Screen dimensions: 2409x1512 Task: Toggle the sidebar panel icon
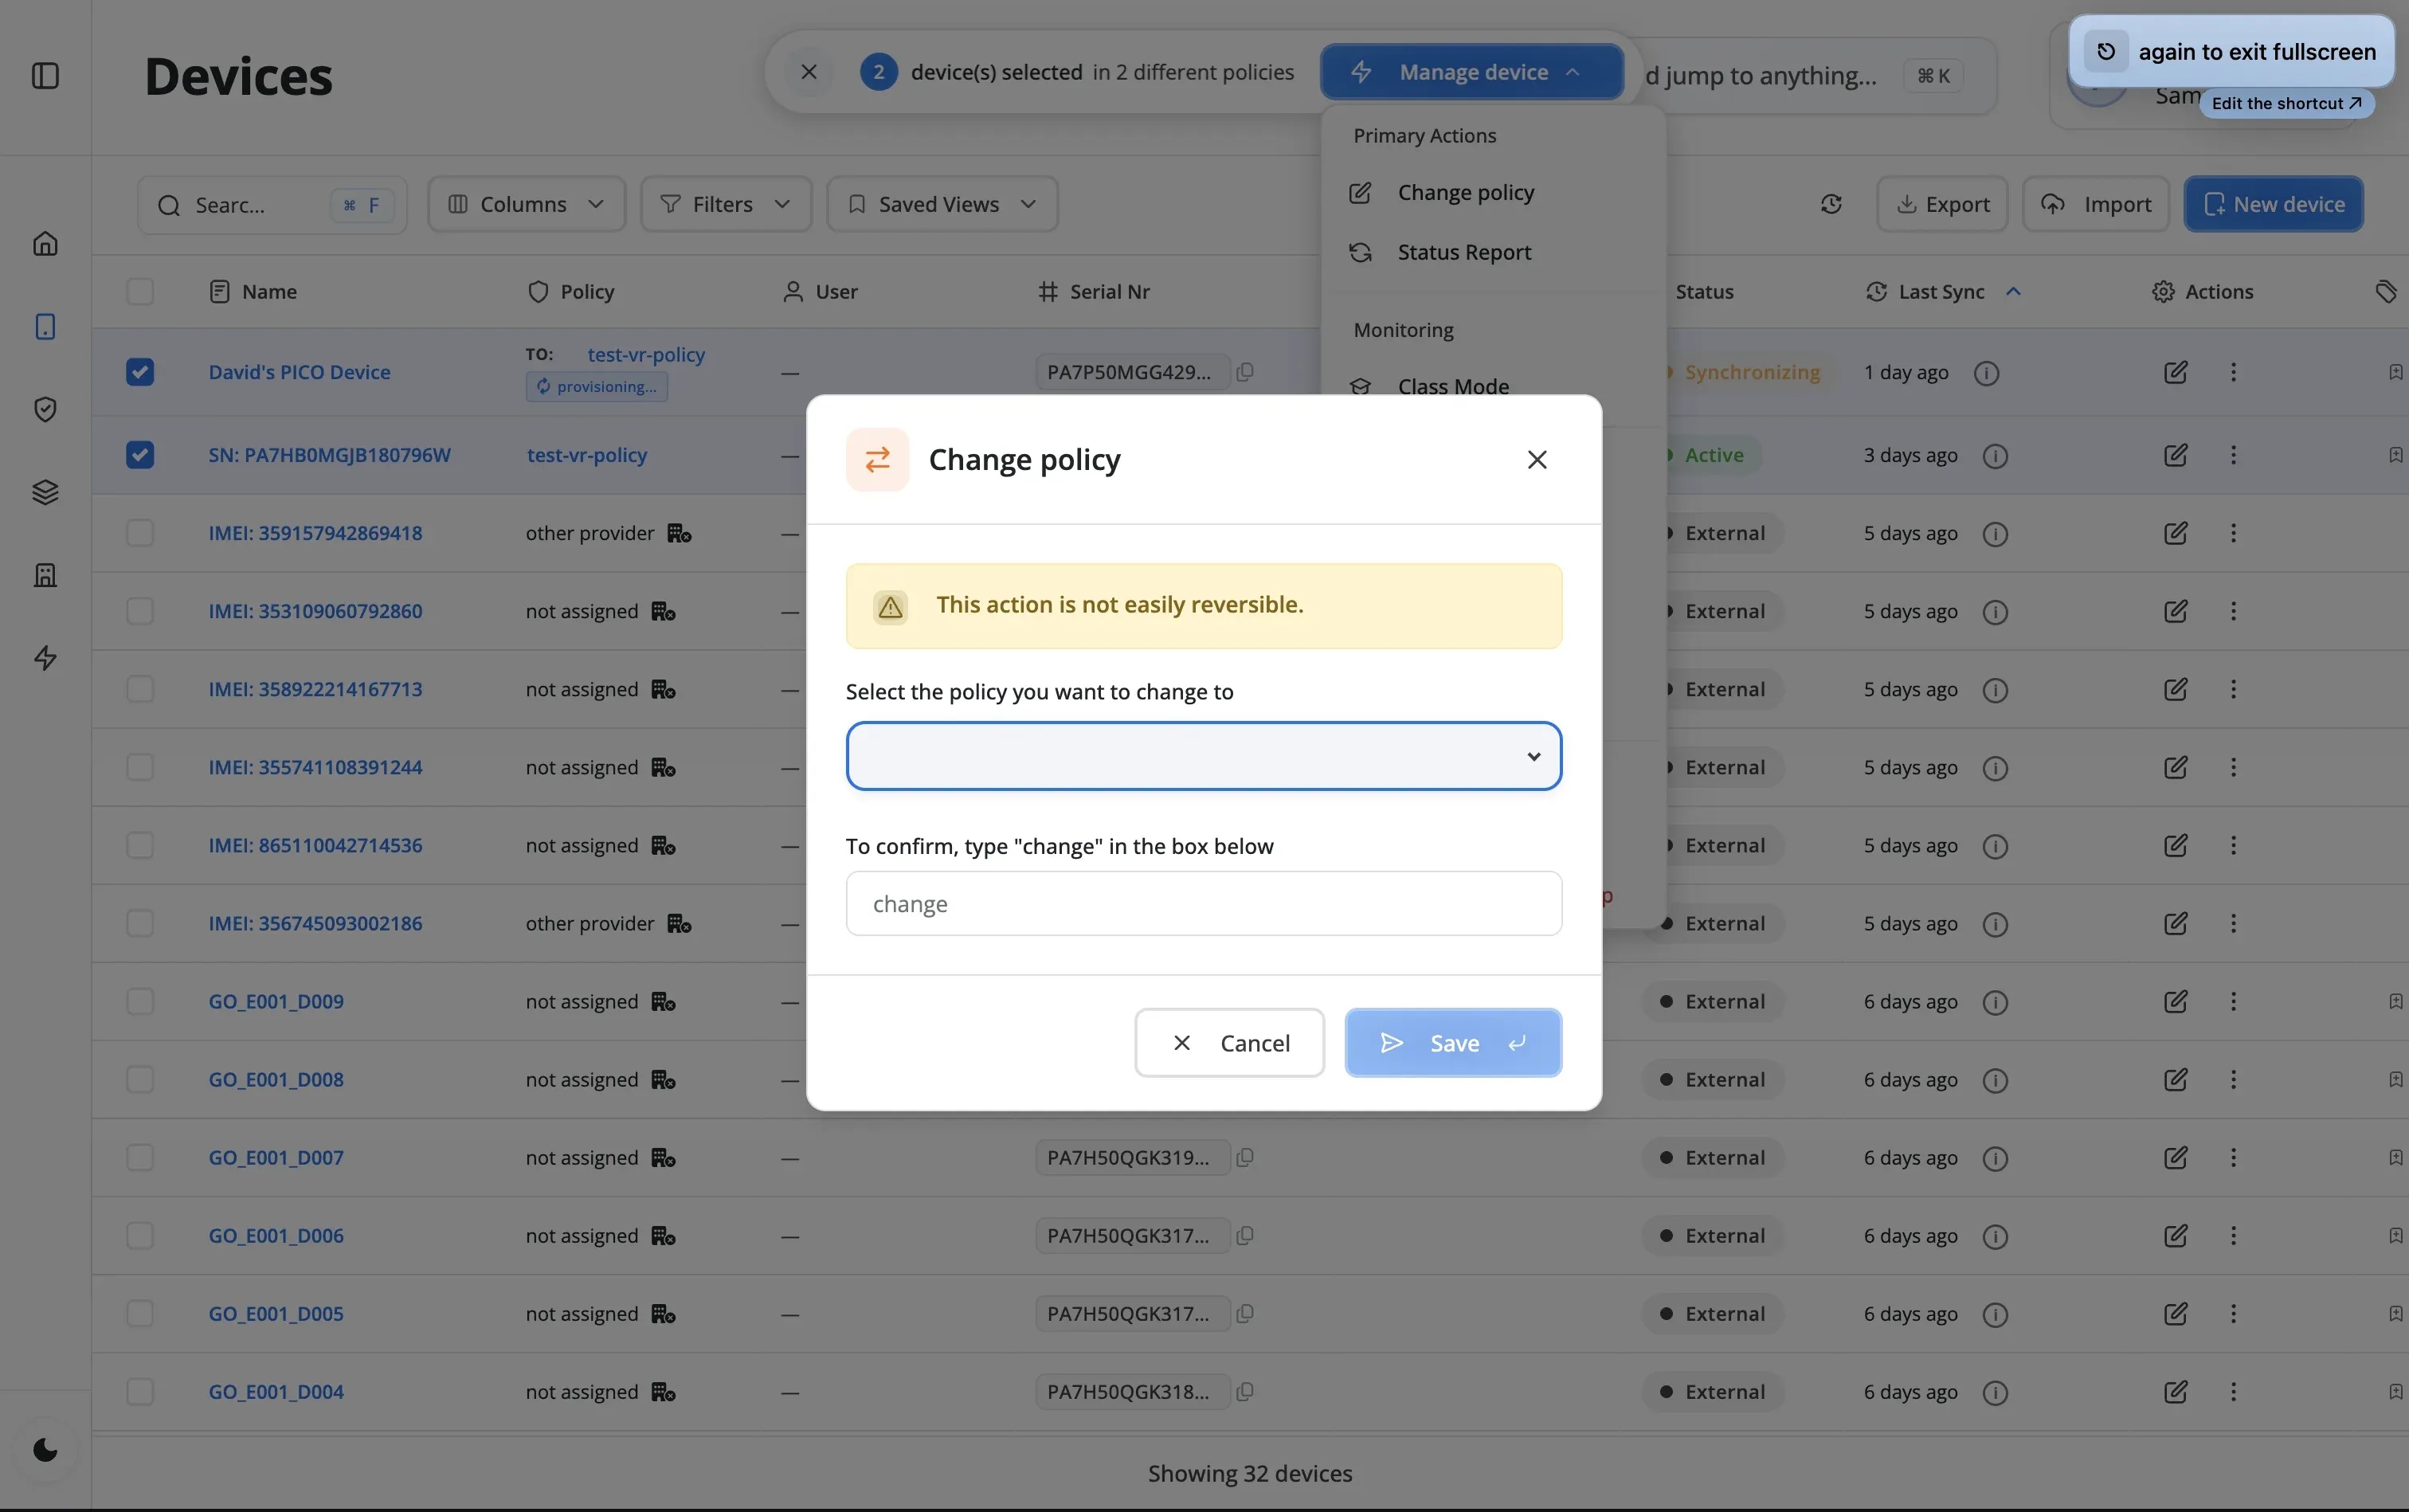(45, 76)
